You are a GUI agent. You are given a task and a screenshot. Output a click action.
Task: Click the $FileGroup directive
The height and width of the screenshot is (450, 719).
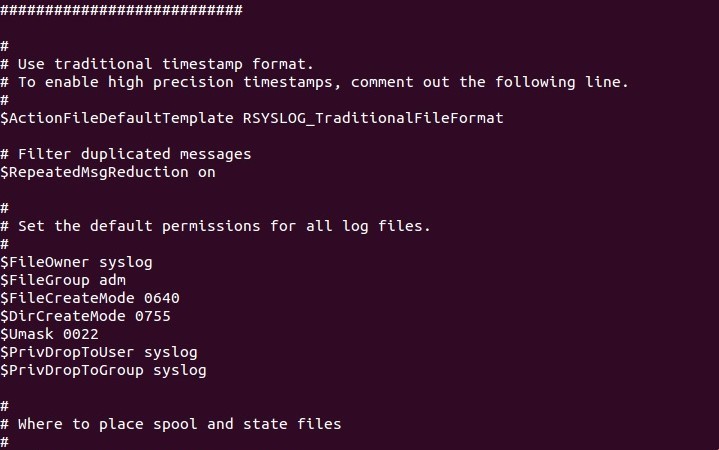44,280
